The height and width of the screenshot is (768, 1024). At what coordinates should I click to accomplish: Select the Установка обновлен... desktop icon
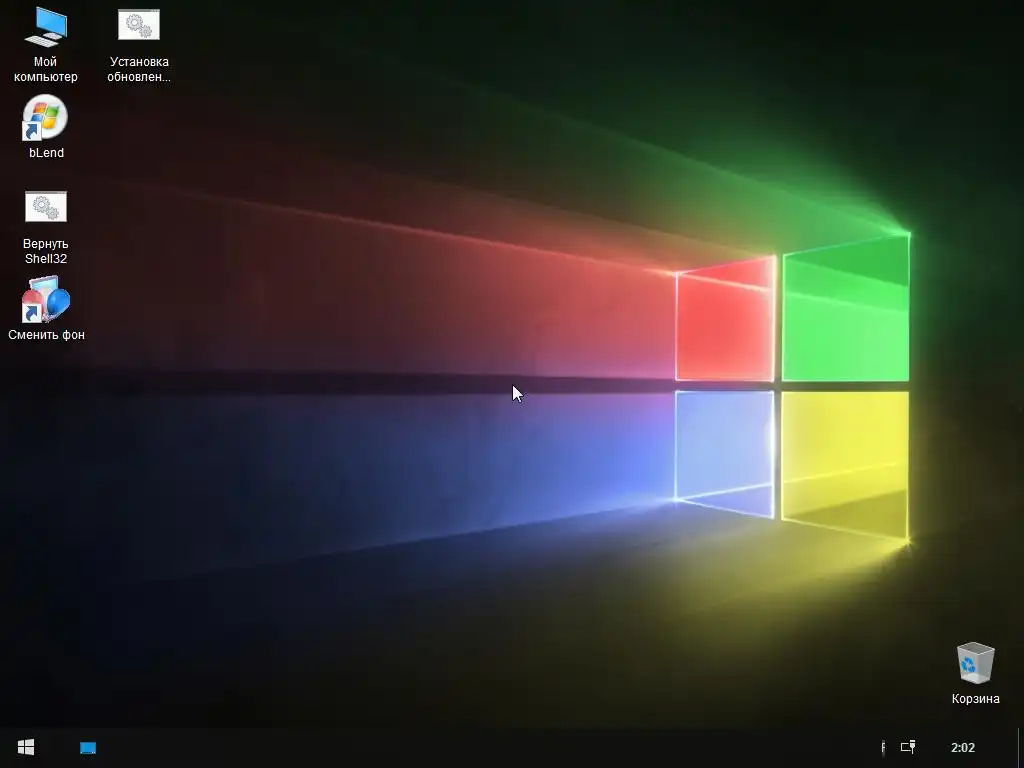(x=138, y=44)
